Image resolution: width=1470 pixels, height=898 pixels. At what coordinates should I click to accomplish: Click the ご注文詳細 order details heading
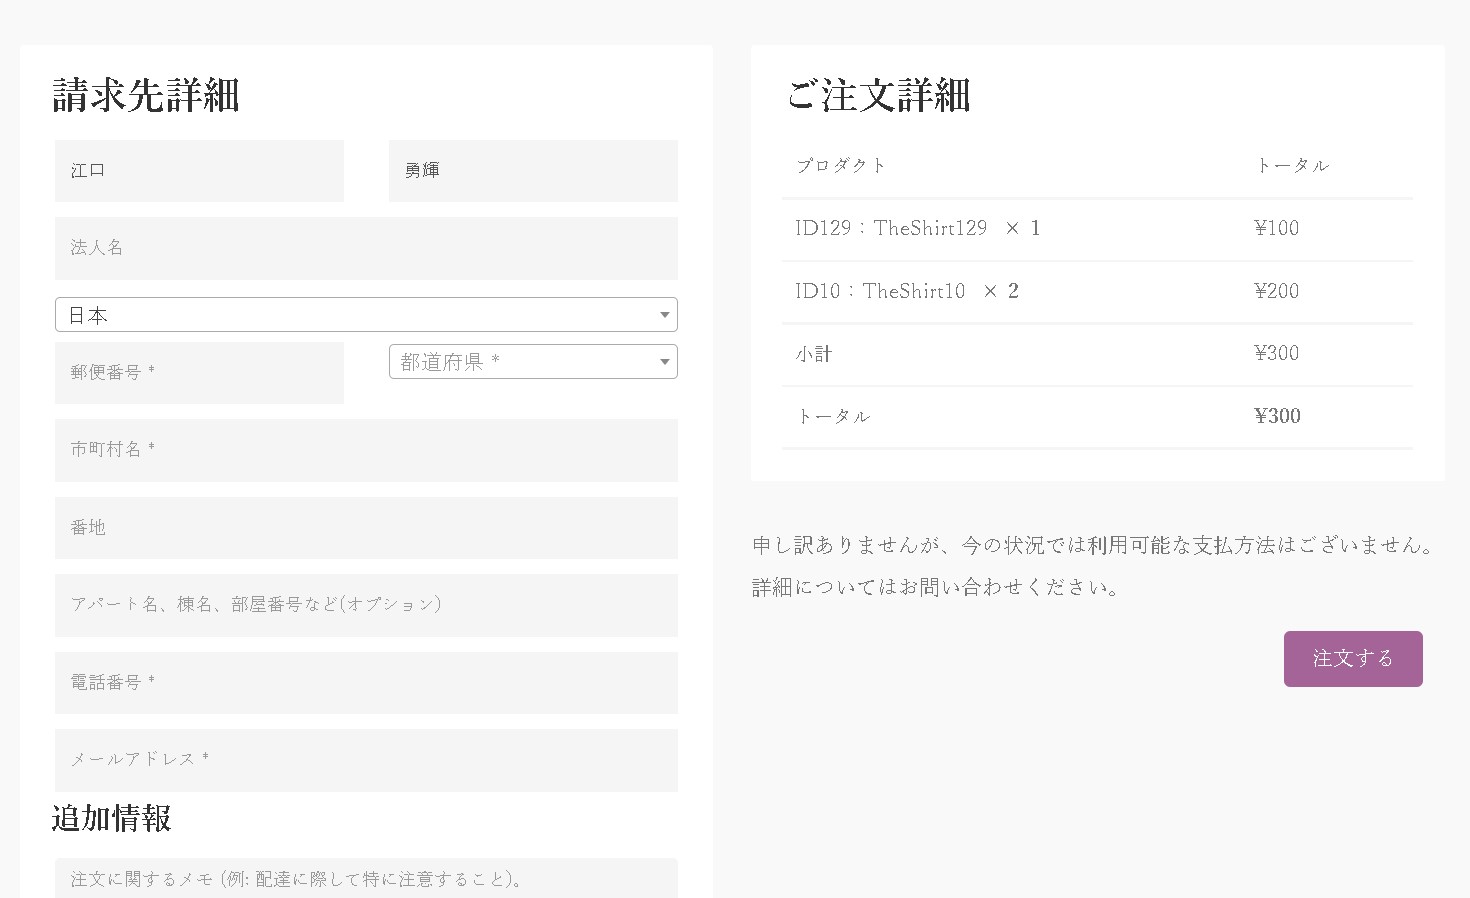878,96
